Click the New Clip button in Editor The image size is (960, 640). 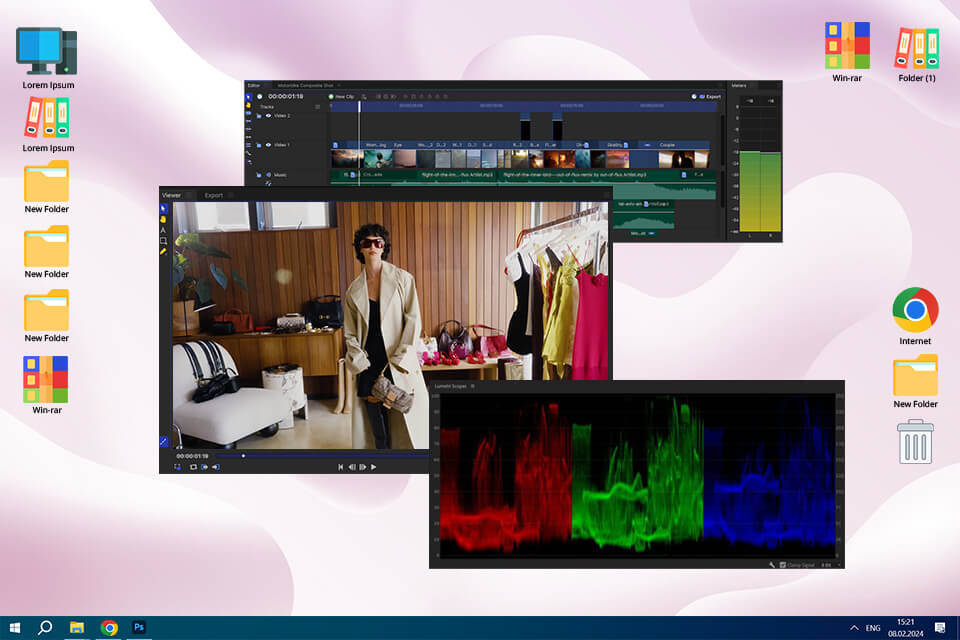pyautogui.click(x=341, y=97)
